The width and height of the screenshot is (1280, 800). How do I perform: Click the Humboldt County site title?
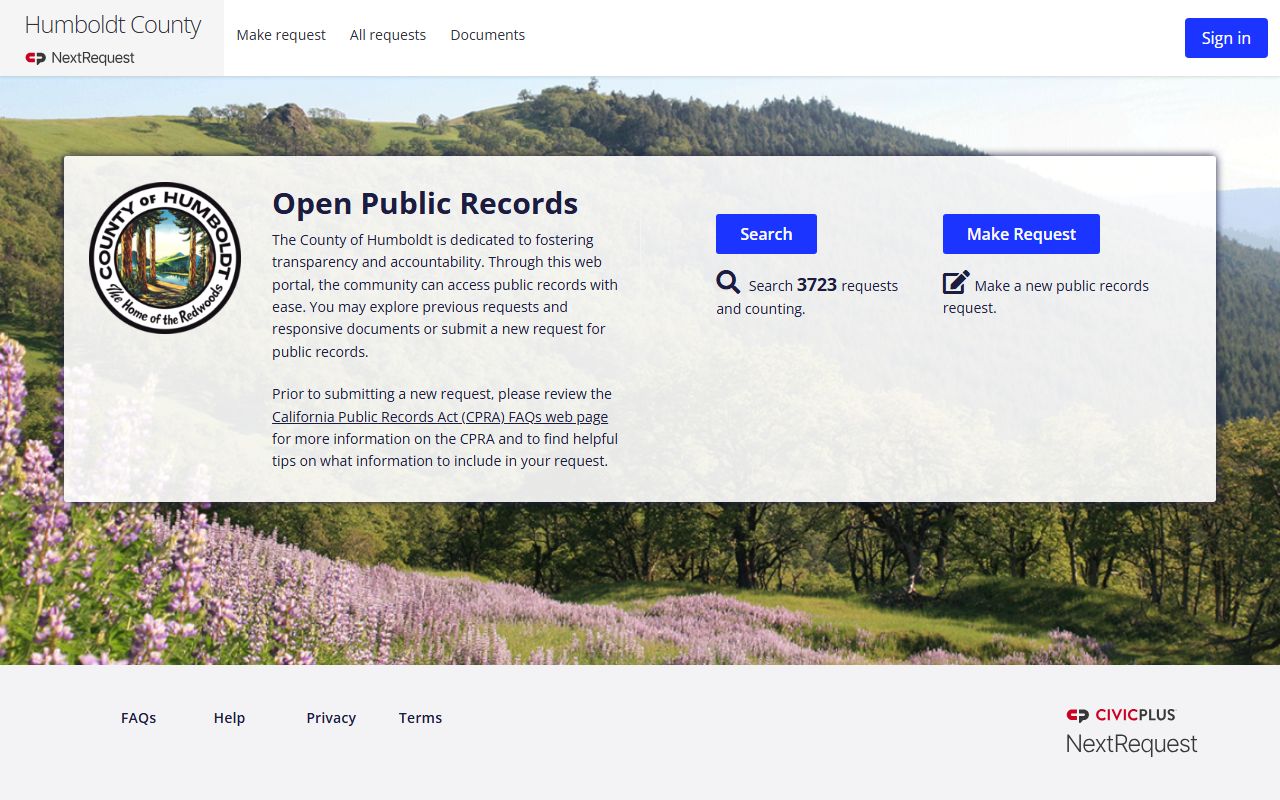tap(113, 25)
